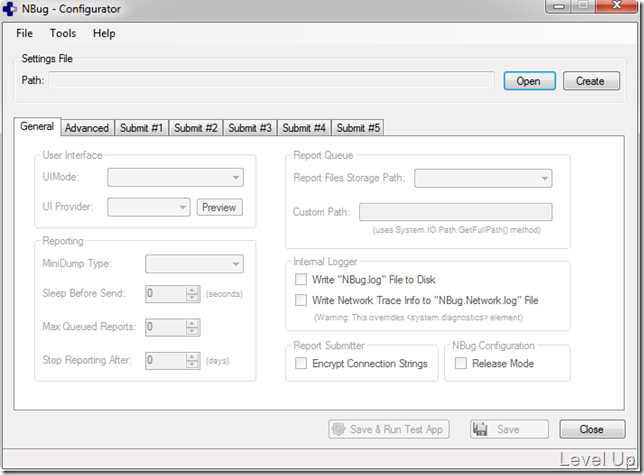Open the Submit #5 tab
Viewport: 644px width, 475px height.
(358, 128)
